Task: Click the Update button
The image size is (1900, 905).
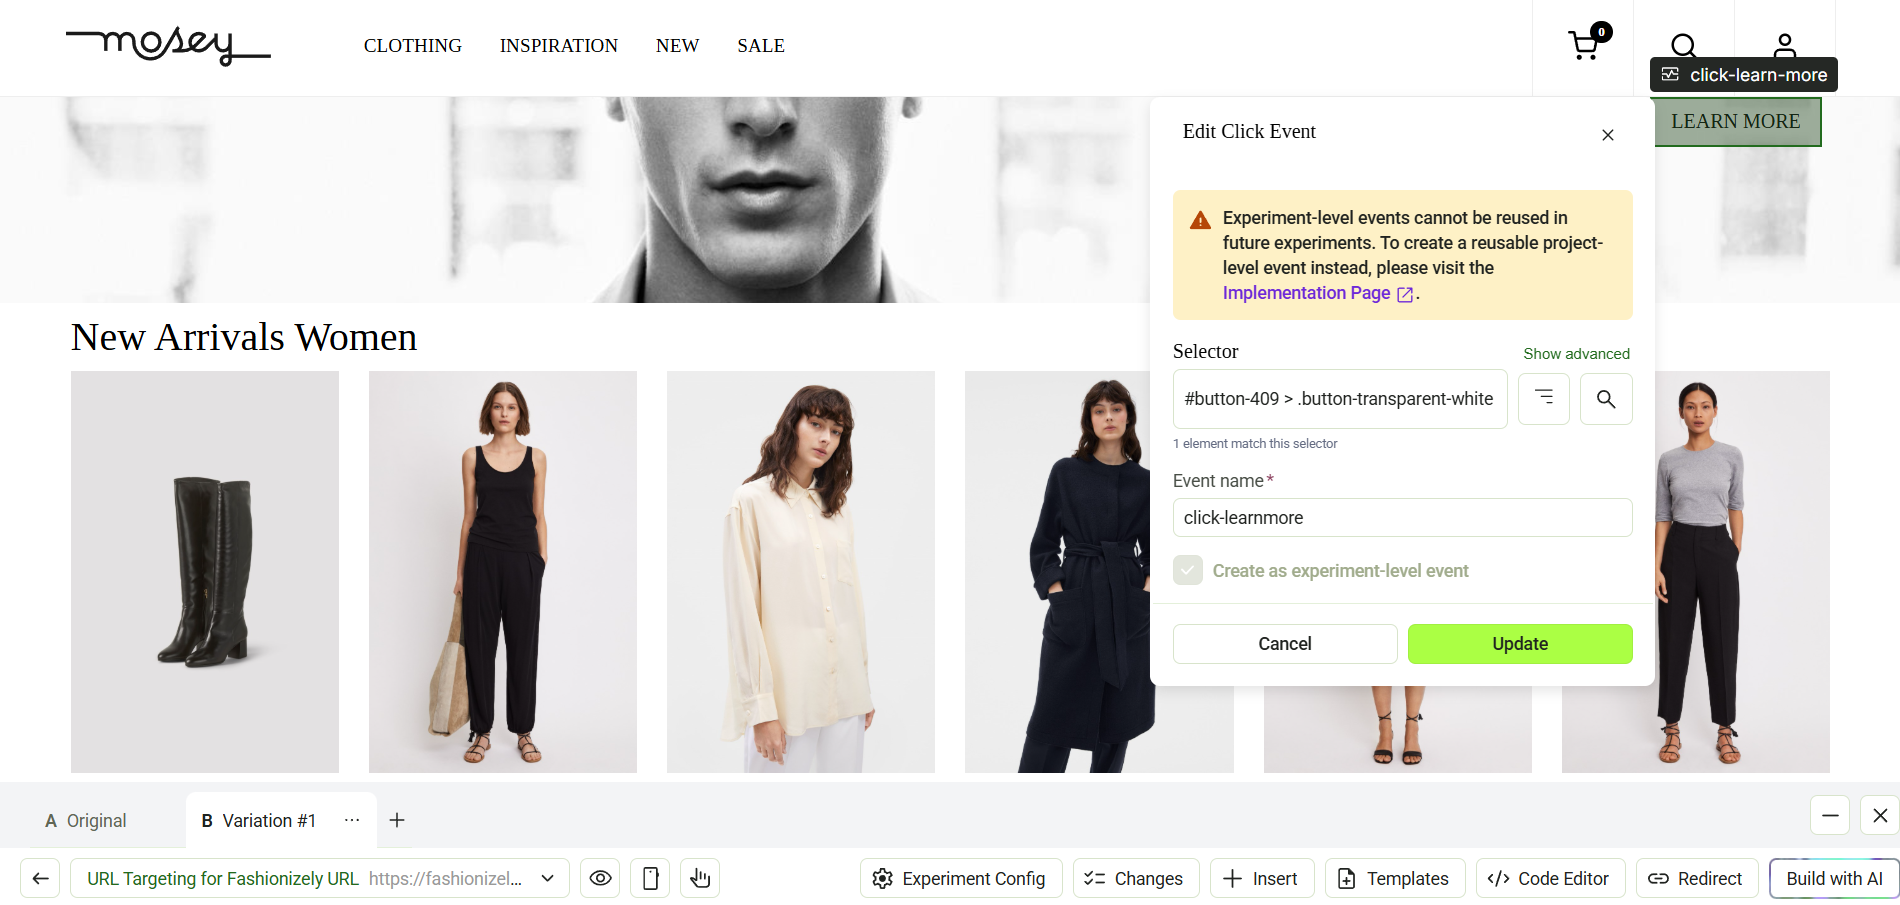Action: (1520, 644)
